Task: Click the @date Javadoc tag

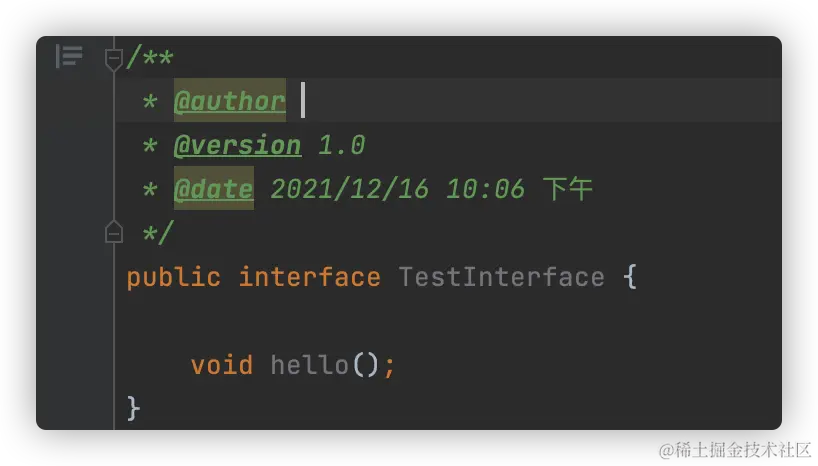Action: click(x=213, y=189)
